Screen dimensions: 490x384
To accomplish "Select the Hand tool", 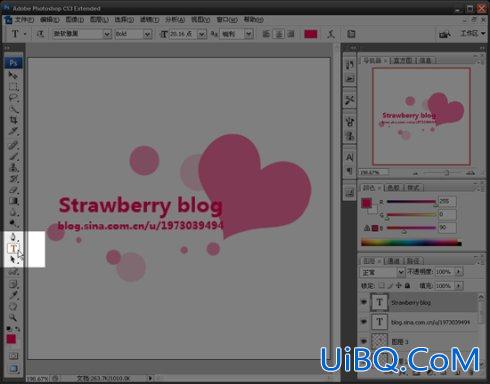I will 13,306.
